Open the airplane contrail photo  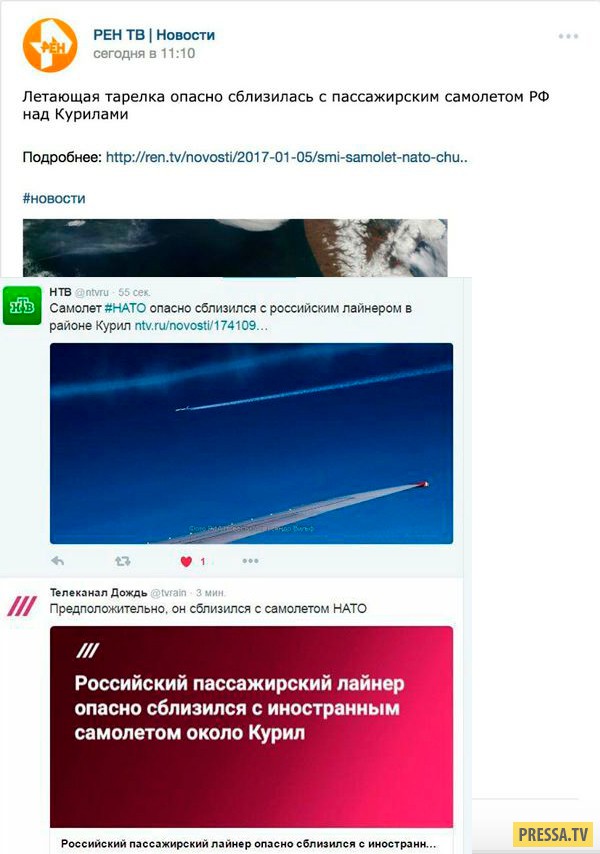(x=252, y=443)
